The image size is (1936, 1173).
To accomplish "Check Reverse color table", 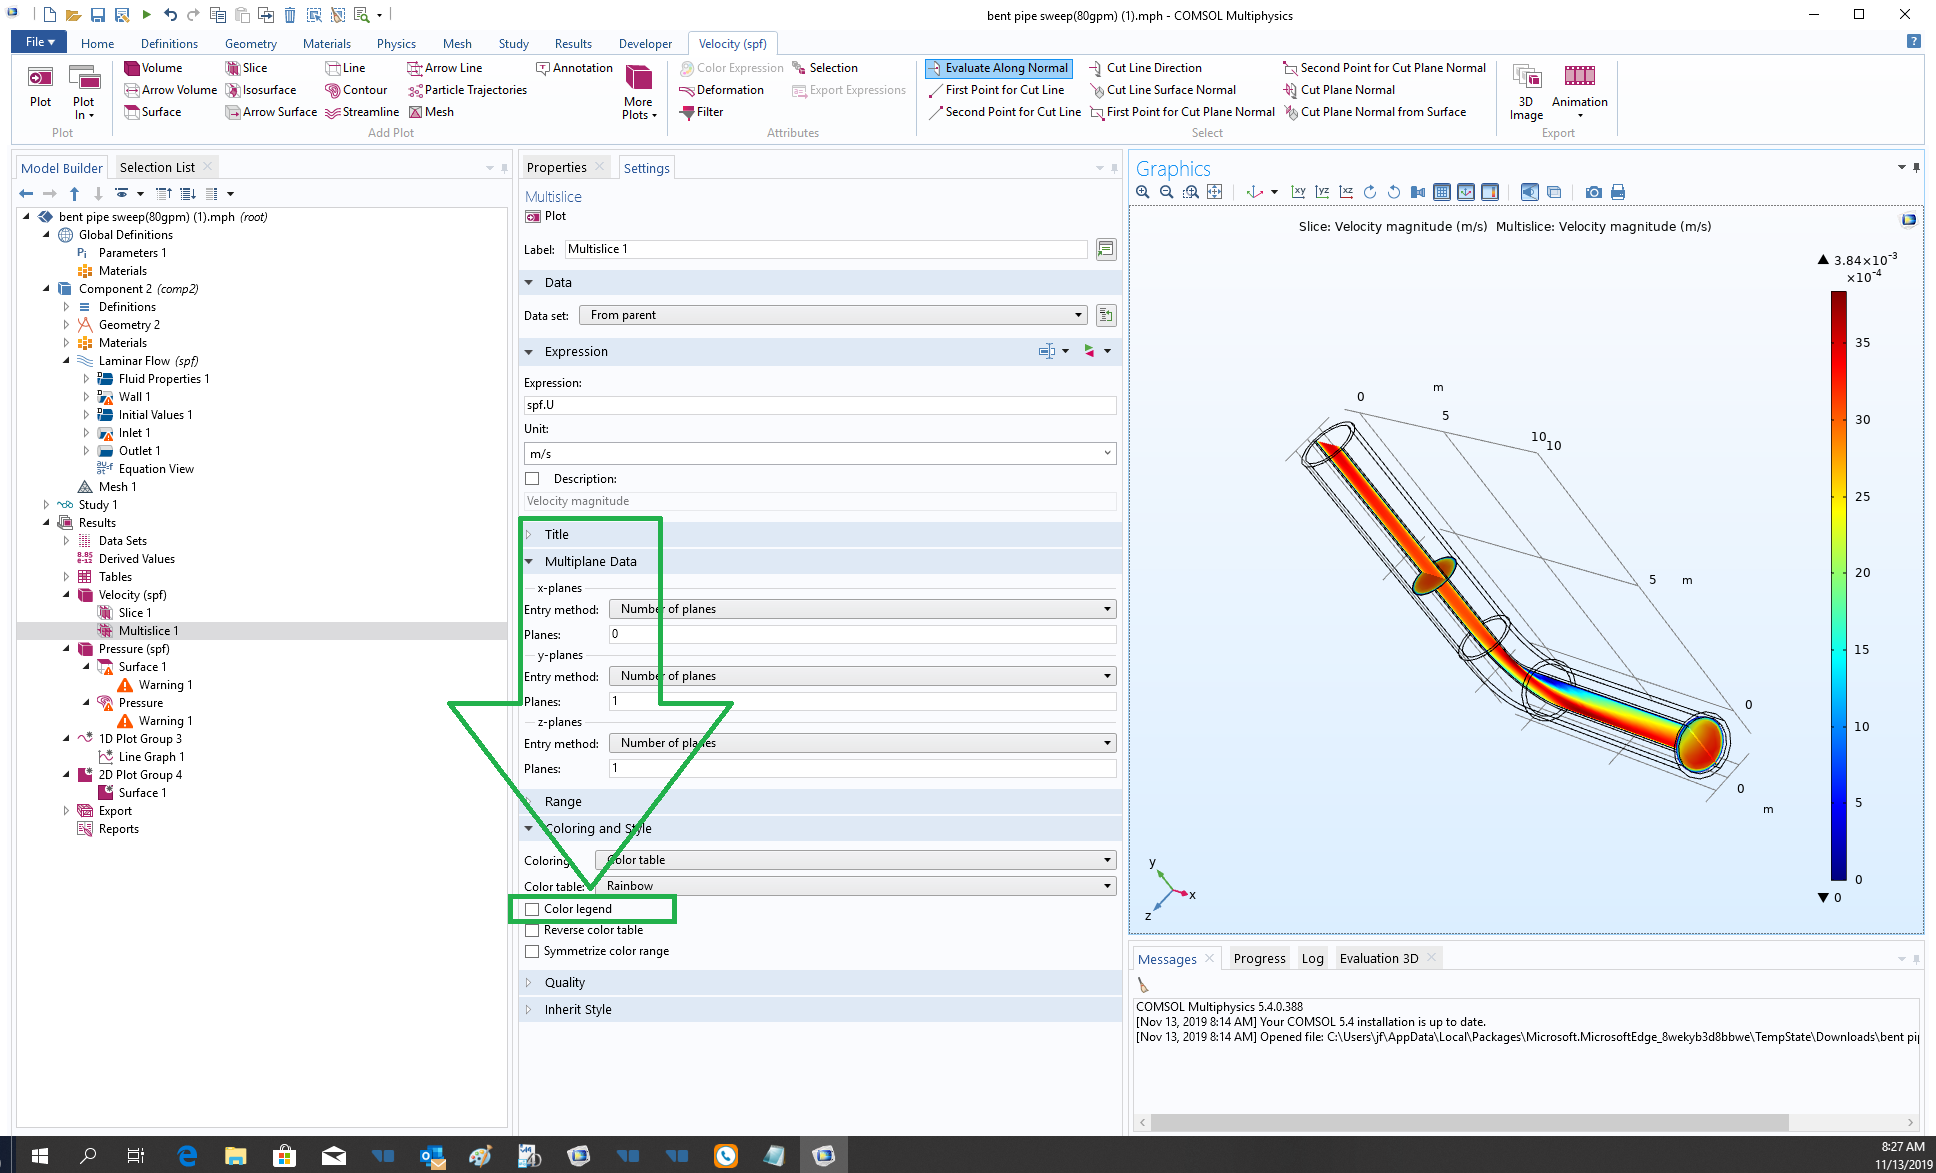I will click(x=533, y=930).
